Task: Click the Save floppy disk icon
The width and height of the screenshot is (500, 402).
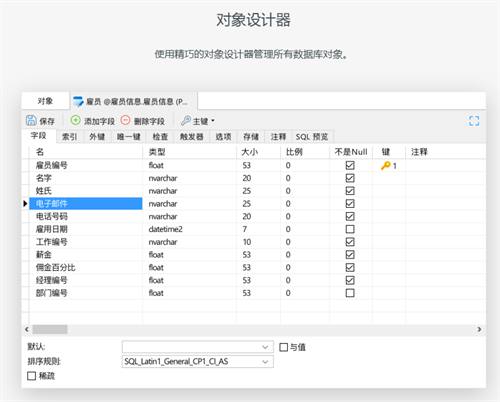Action: tap(31, 120)
